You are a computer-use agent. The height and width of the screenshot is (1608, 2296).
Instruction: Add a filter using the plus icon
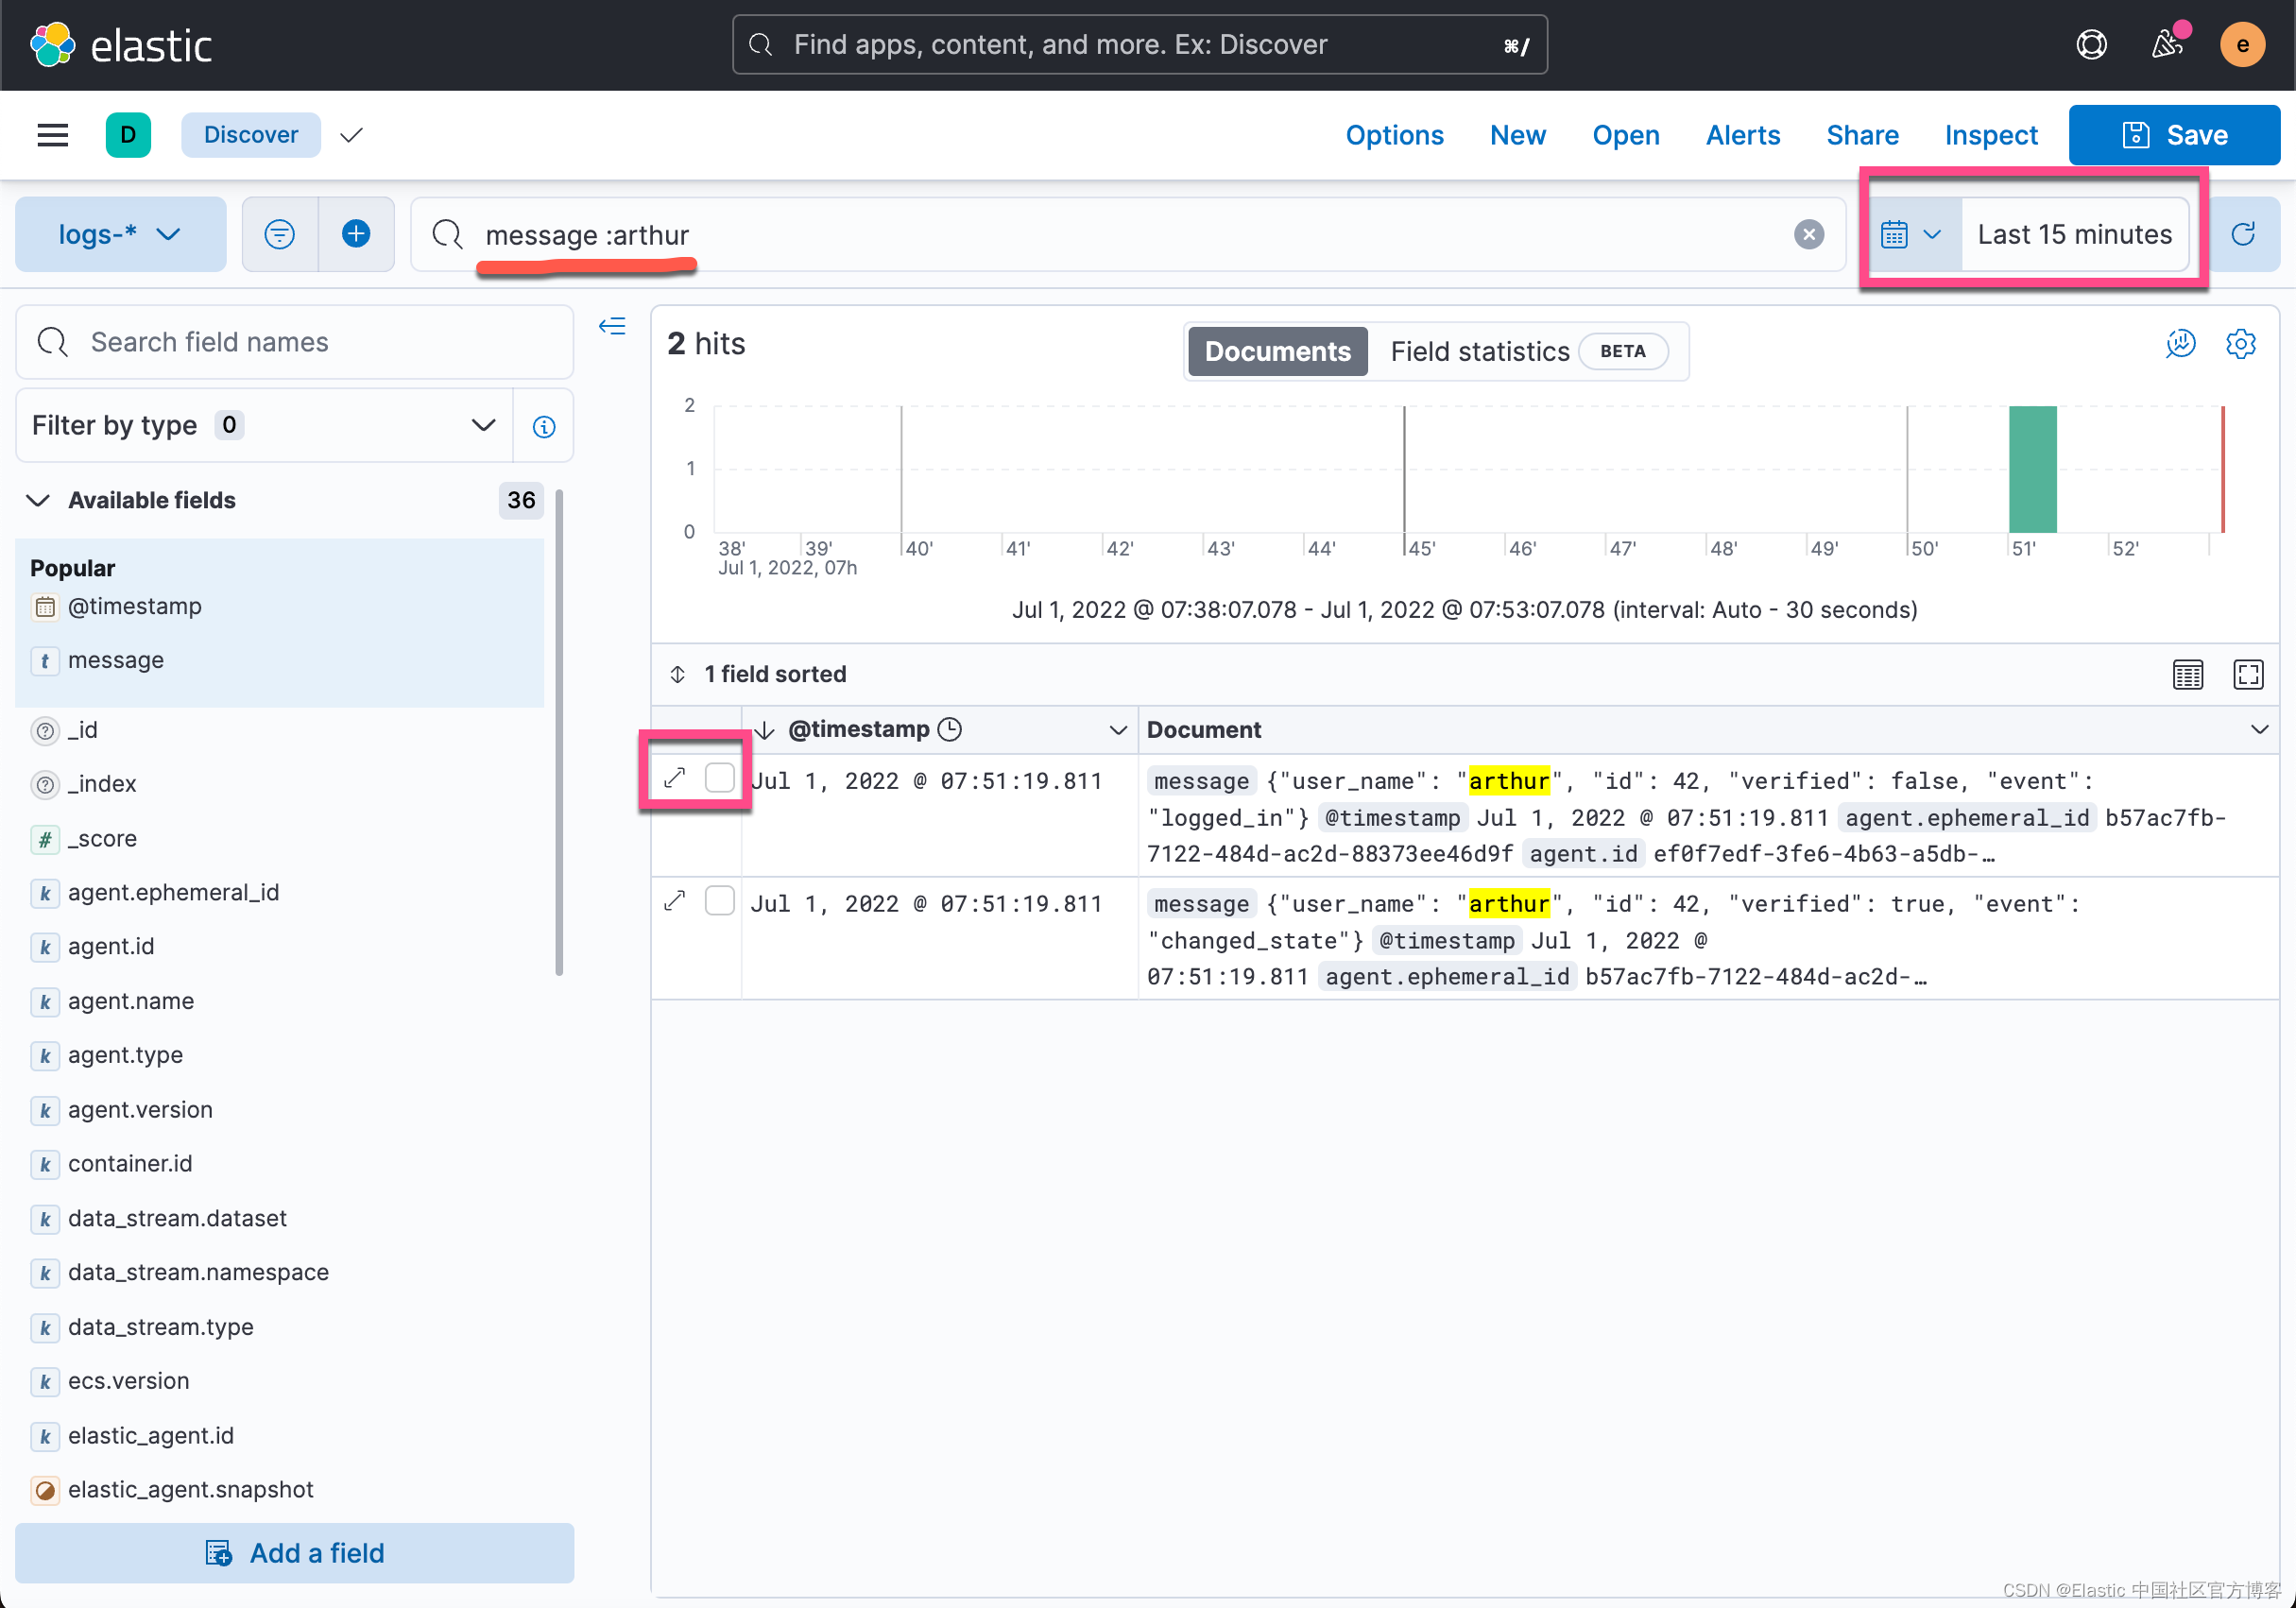tap(356, 233)
